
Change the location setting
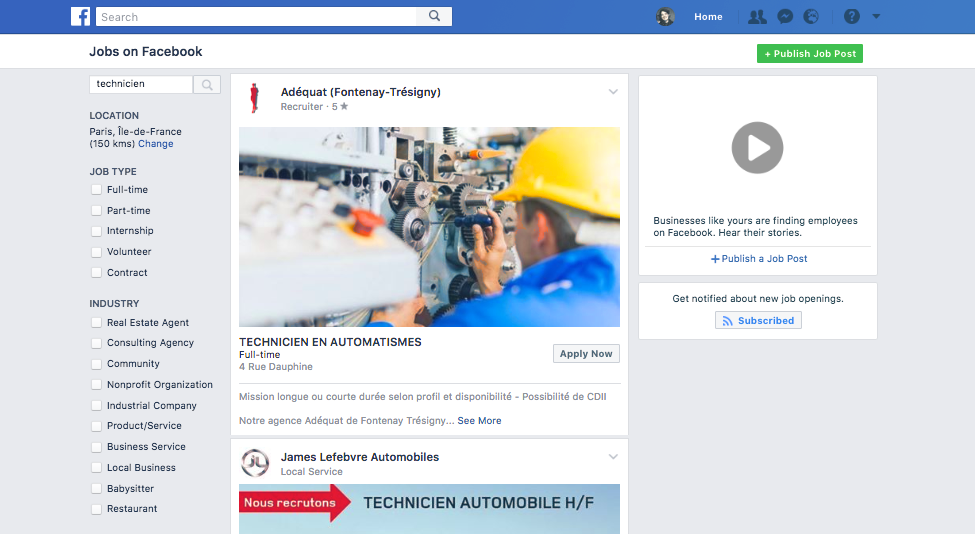pyautogui.click(x=155, y=144)
